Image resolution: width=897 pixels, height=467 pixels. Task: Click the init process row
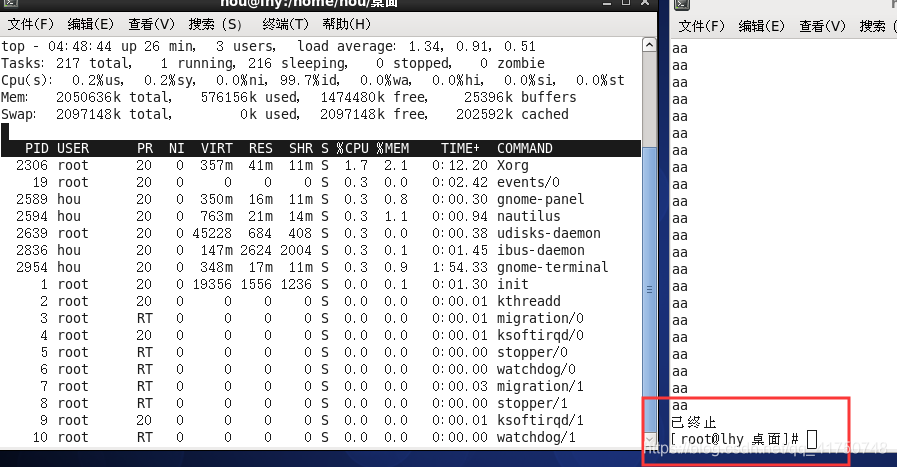pyautogui.click(x=320, y=284)
